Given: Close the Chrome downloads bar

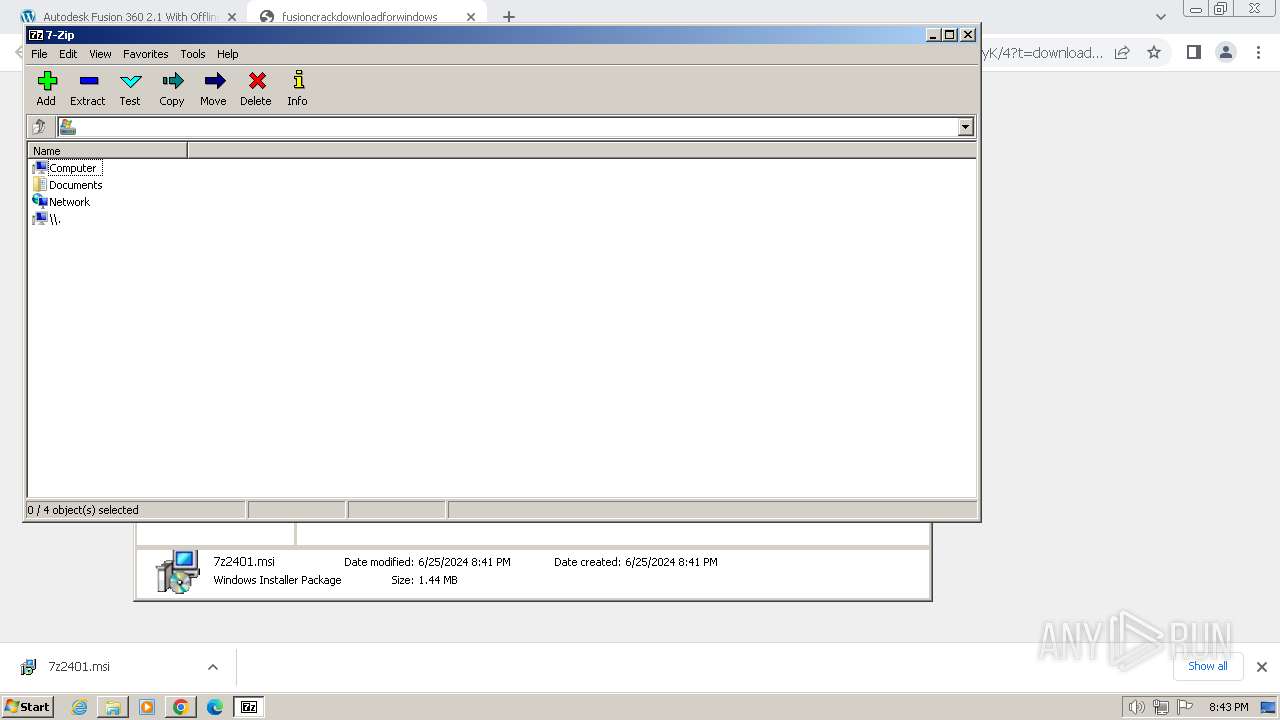Looking at the screenshot, I should (1261, 667).
